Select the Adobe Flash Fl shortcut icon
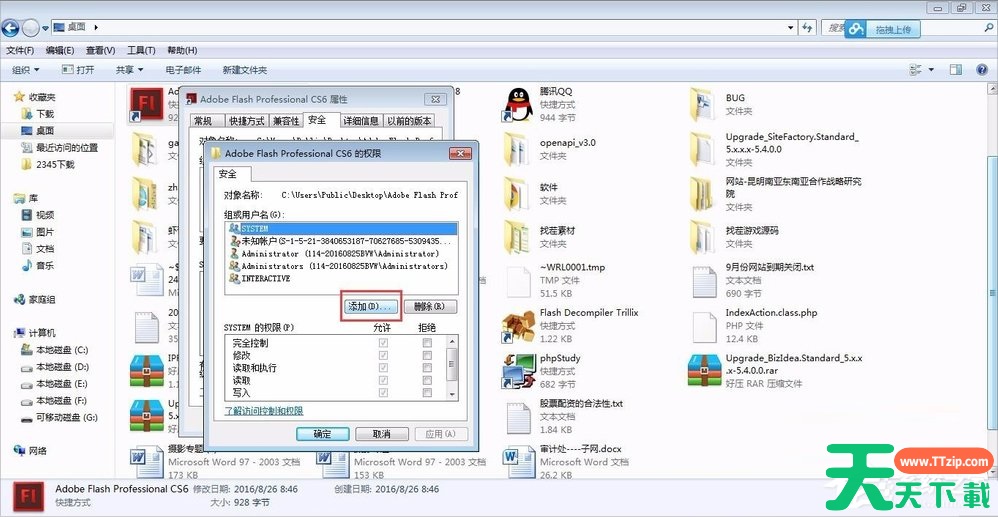The height and width of the screenshot is (517, 998). [147, 104]
